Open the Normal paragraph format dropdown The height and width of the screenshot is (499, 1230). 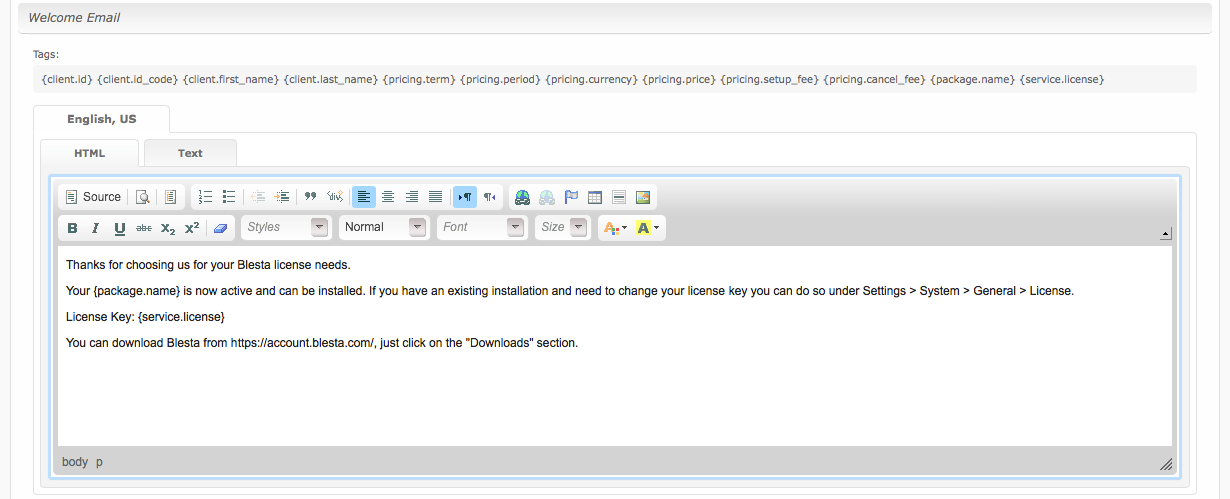(x=384, y=227)
